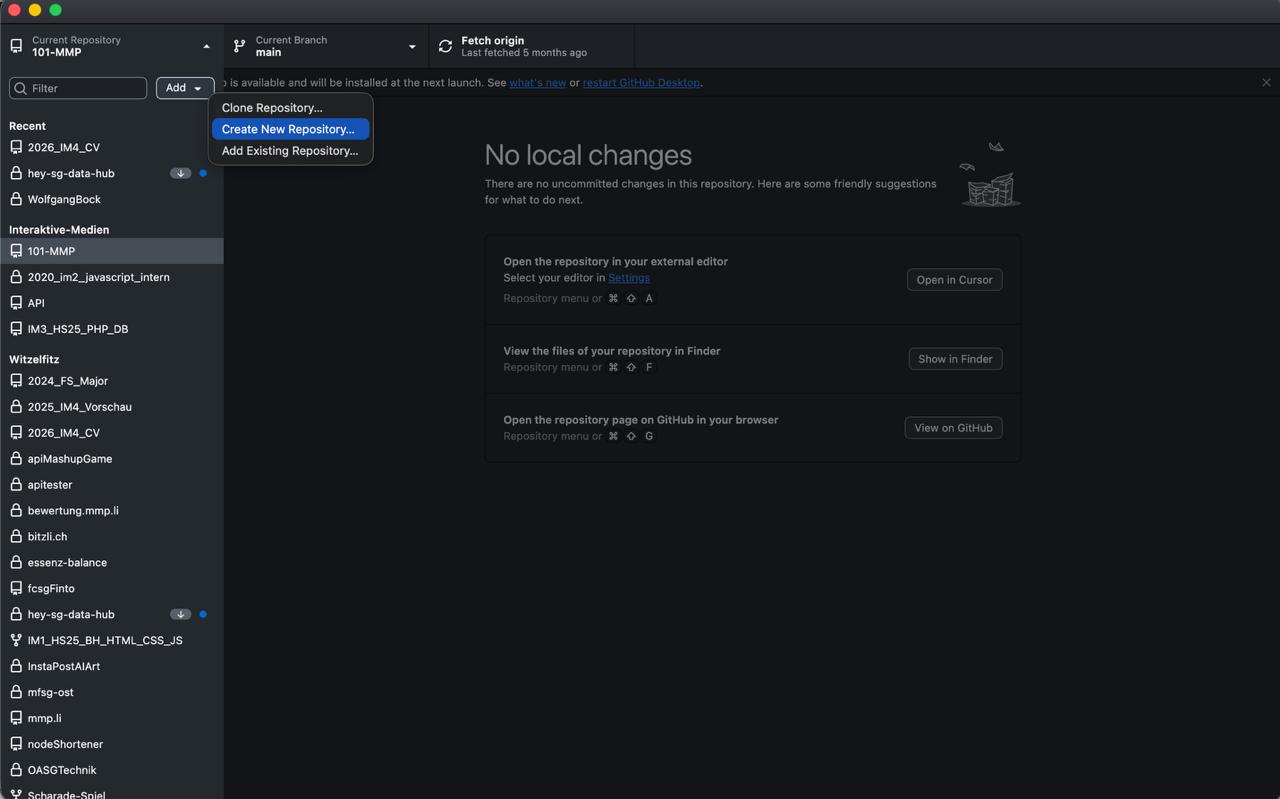Toggle the Add dropdown button
Image resolution: width=1280 pixels, height=799 pixels.
(x=184, y=88)
